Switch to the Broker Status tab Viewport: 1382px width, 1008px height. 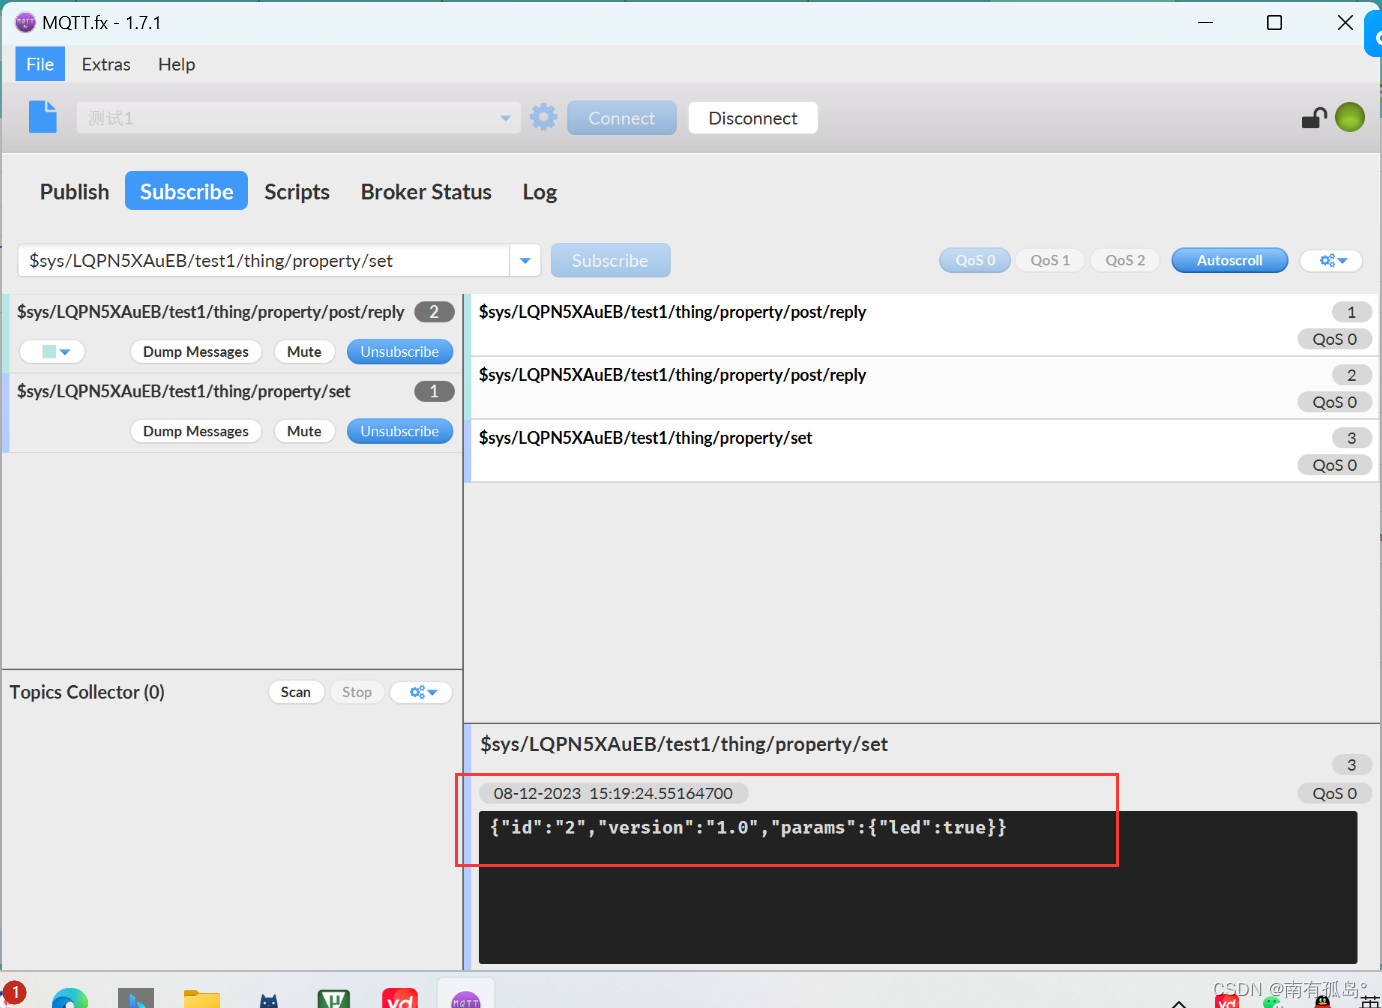pos(426,191)
